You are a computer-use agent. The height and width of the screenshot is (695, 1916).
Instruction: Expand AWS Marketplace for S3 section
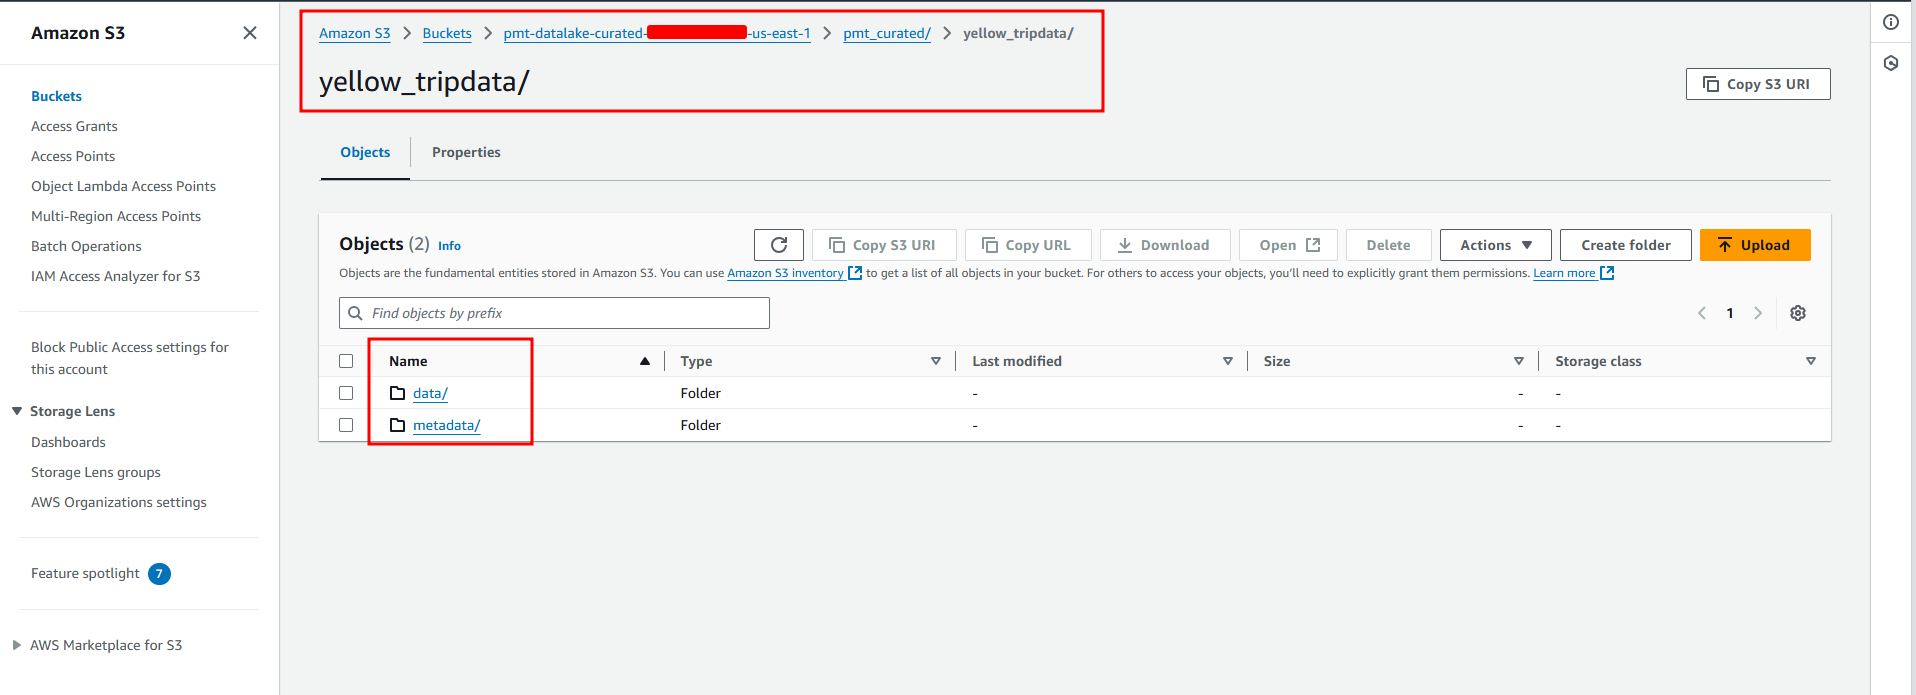click(x=17, y=645)
